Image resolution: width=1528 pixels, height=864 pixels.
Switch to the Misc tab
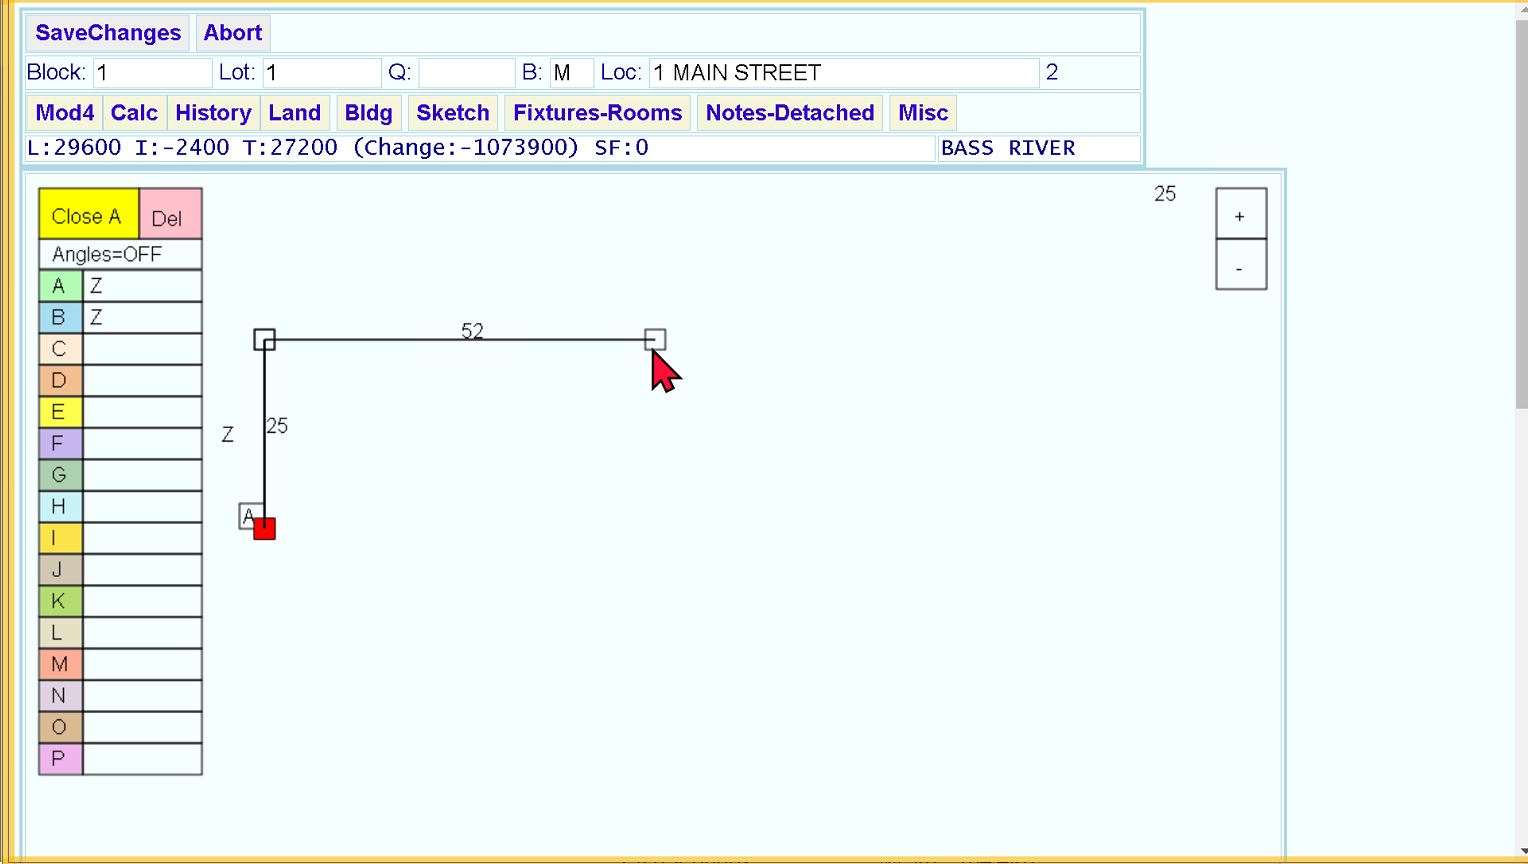click(x=923, y=113)
